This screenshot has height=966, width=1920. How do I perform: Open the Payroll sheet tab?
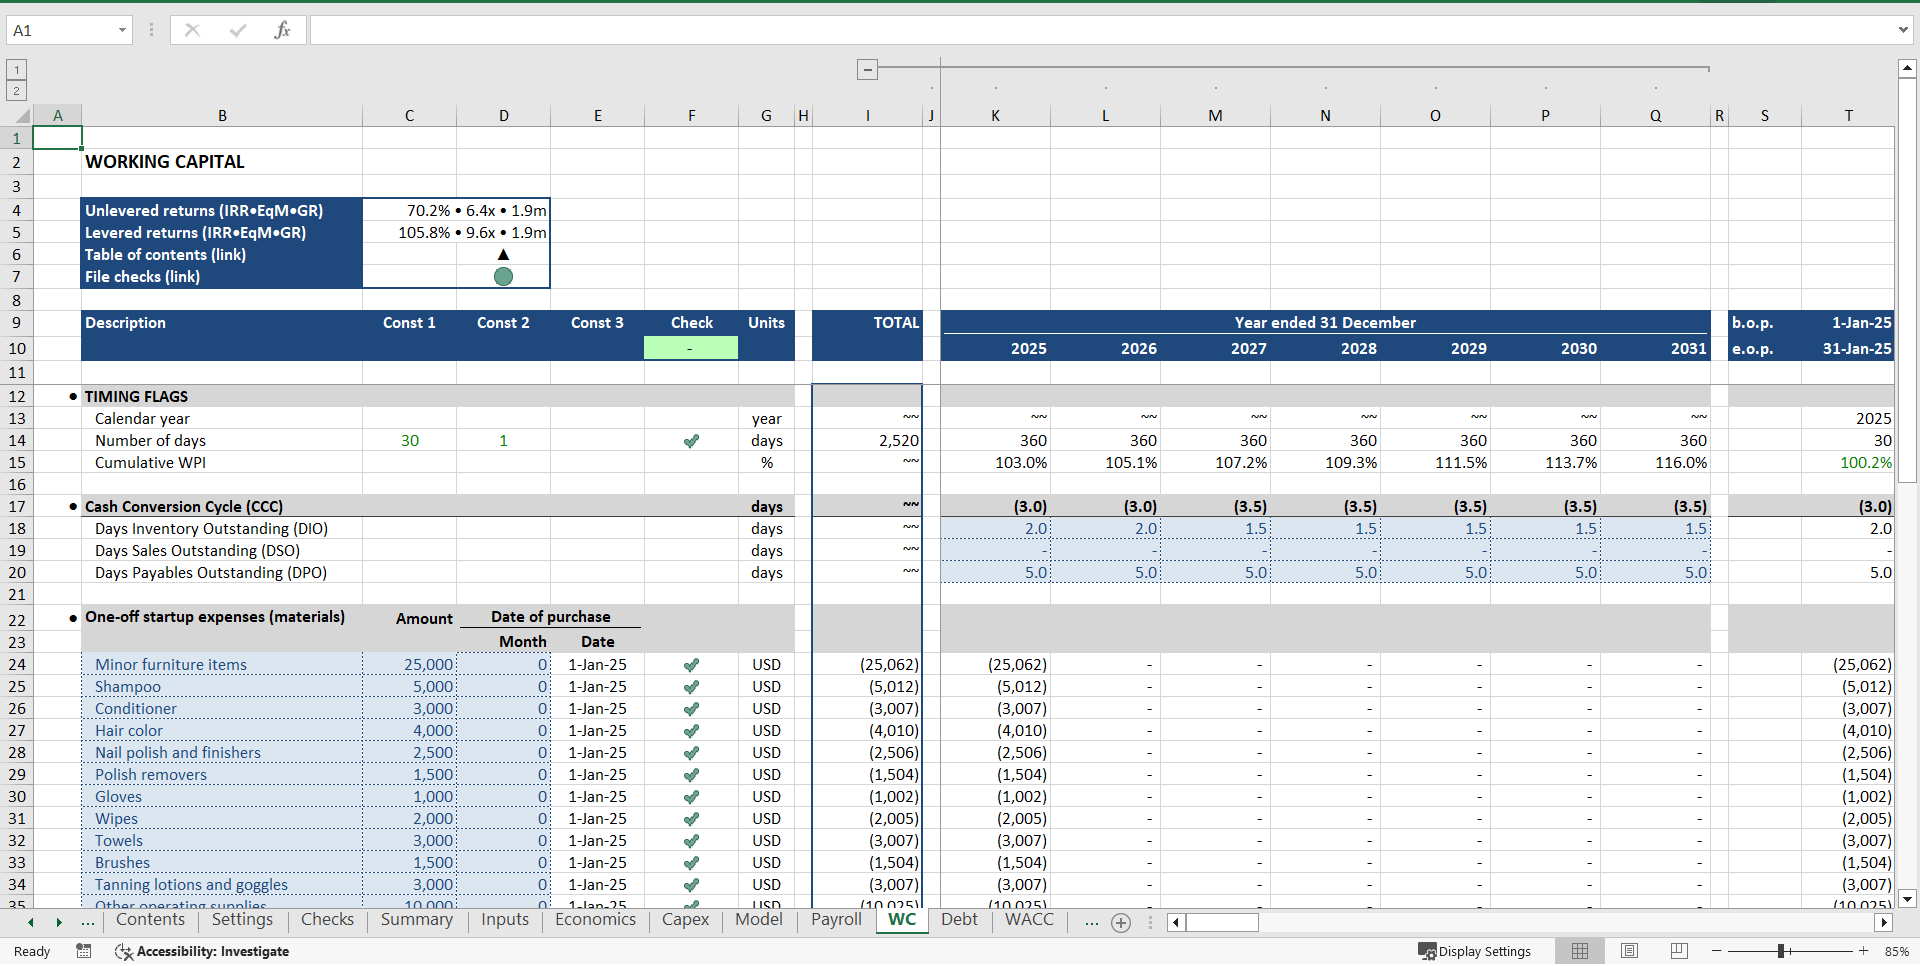coord(836,920)
